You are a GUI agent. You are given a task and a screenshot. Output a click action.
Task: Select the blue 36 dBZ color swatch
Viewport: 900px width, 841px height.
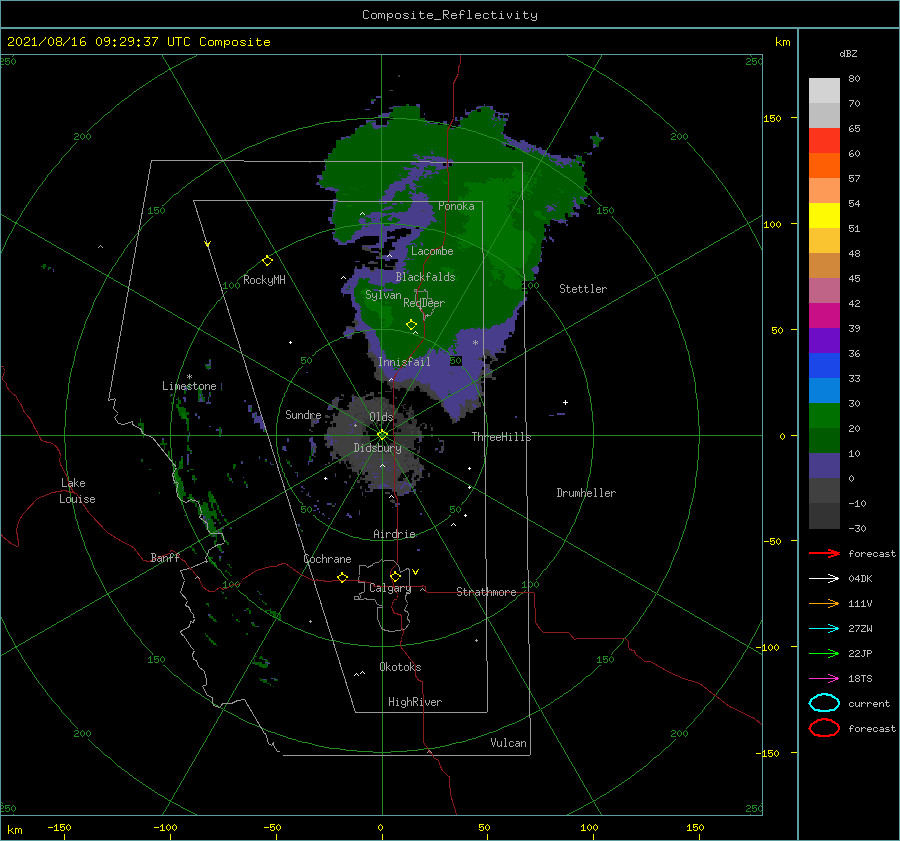point(824,365)
